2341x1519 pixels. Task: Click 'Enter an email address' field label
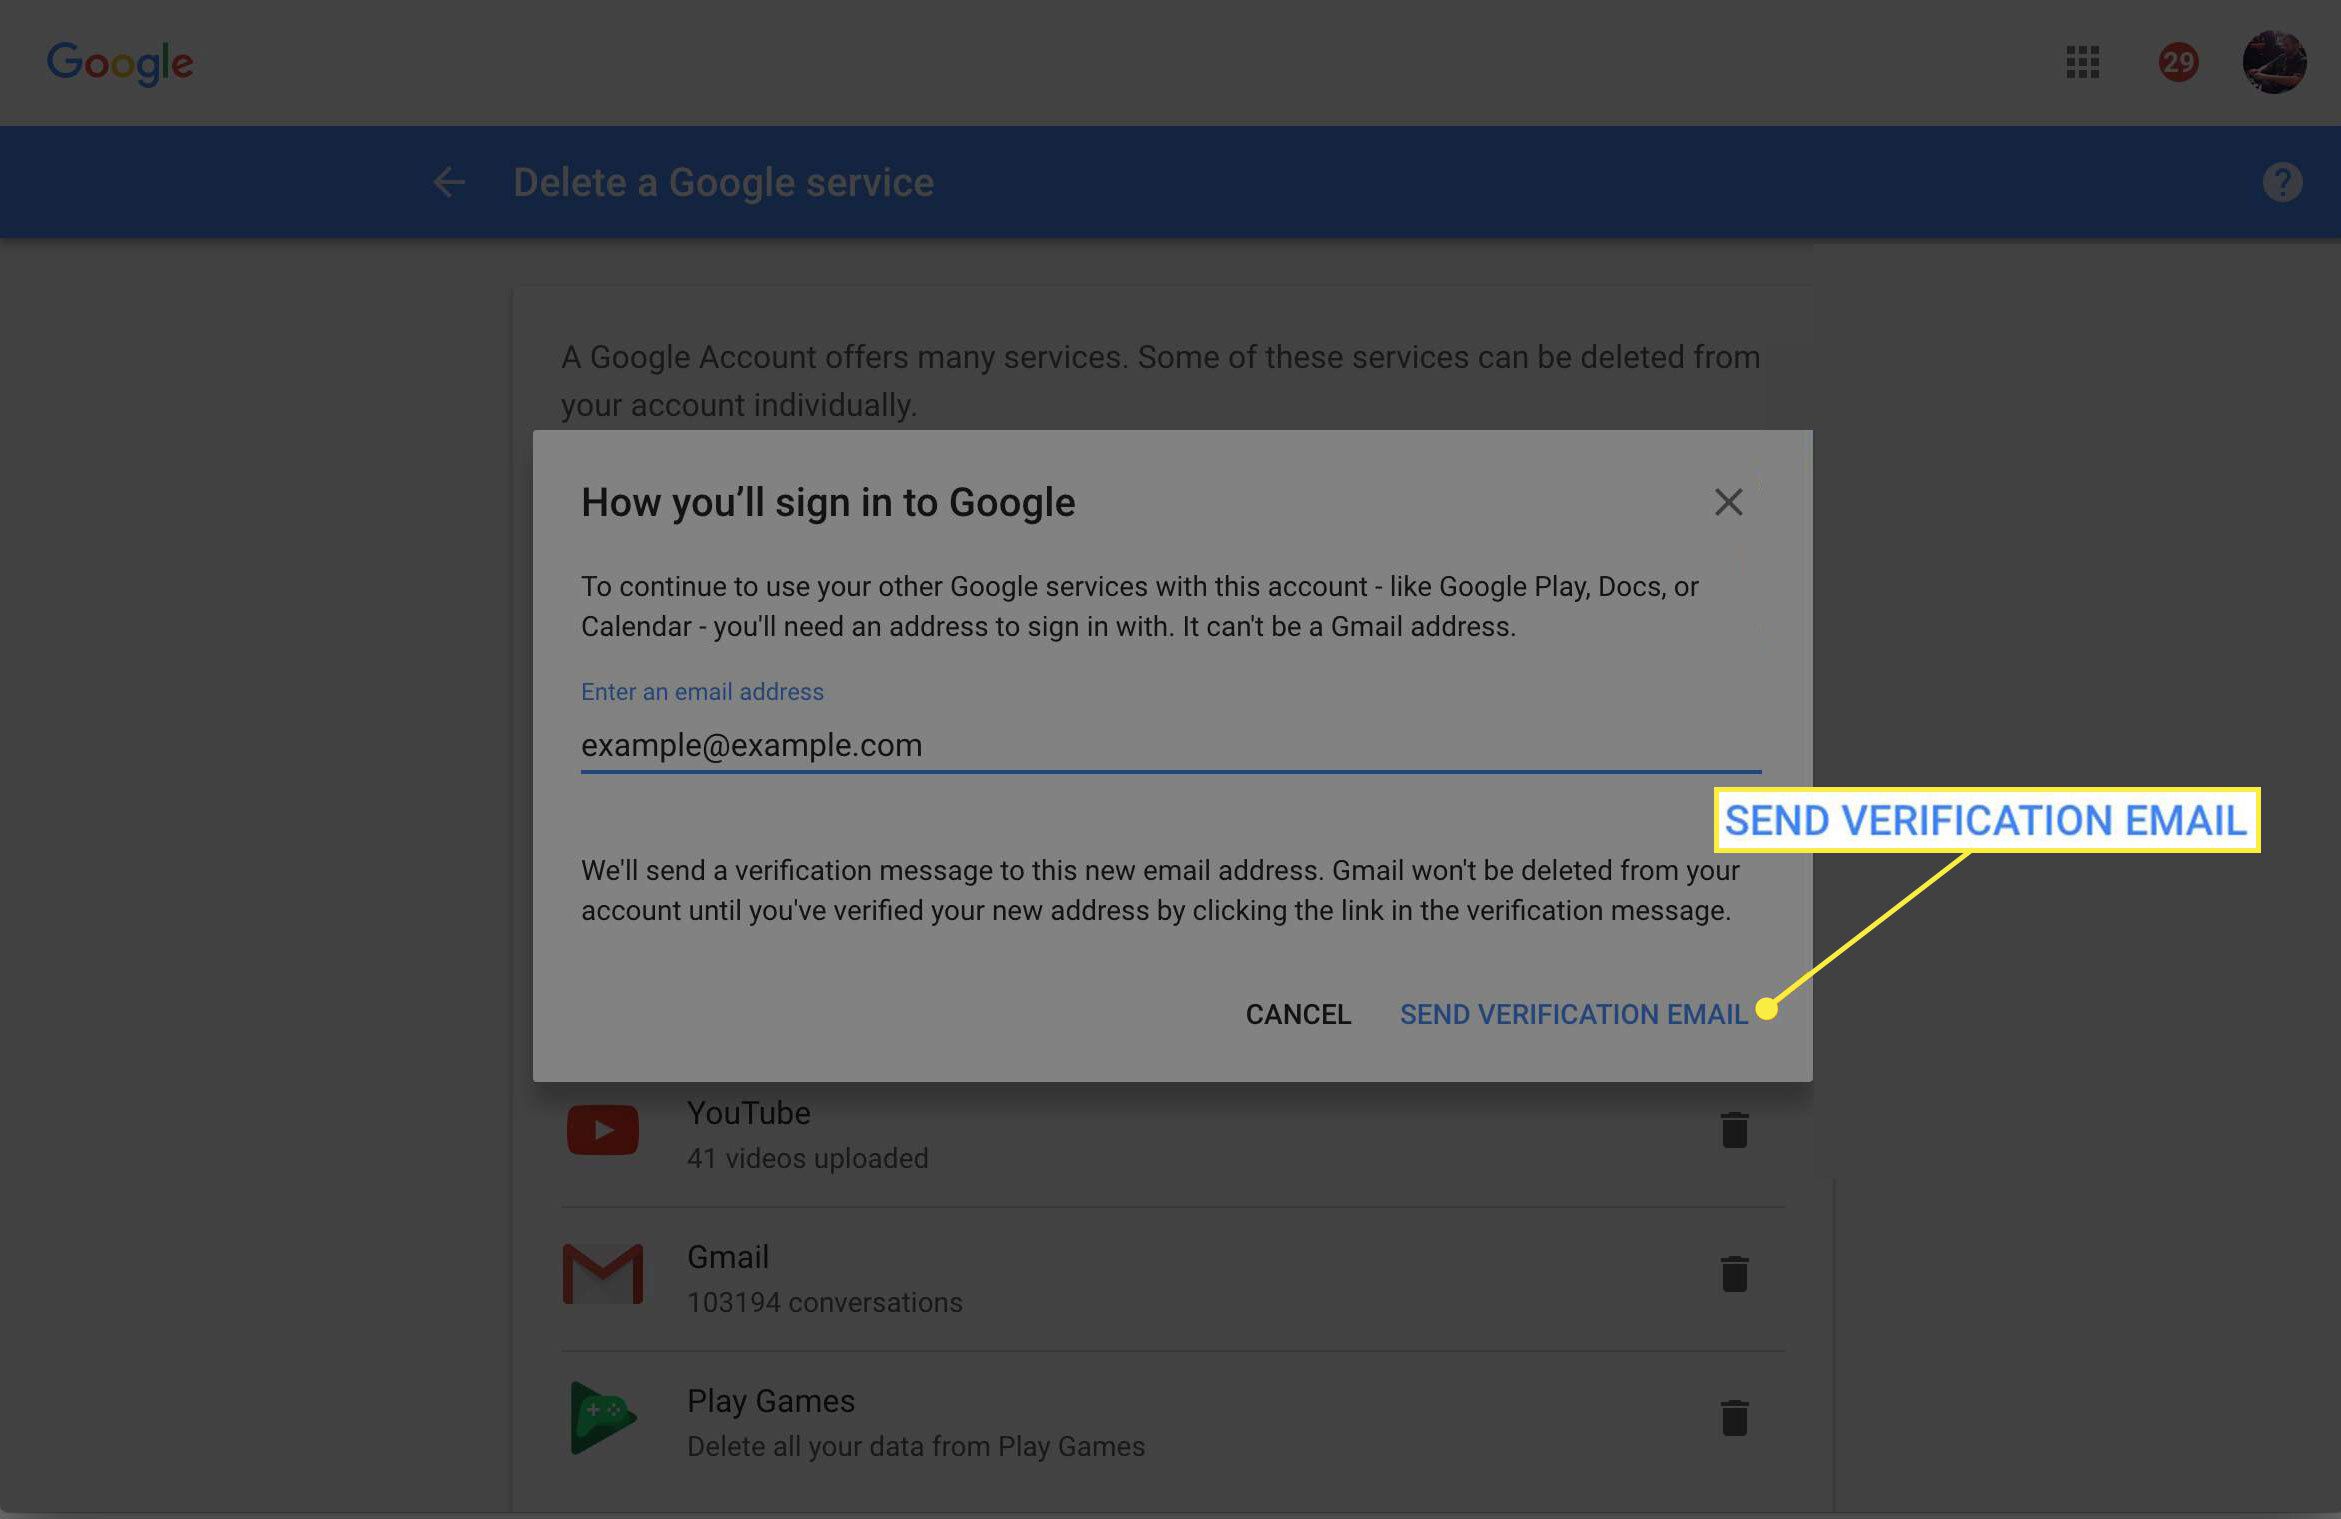point(702,691)
